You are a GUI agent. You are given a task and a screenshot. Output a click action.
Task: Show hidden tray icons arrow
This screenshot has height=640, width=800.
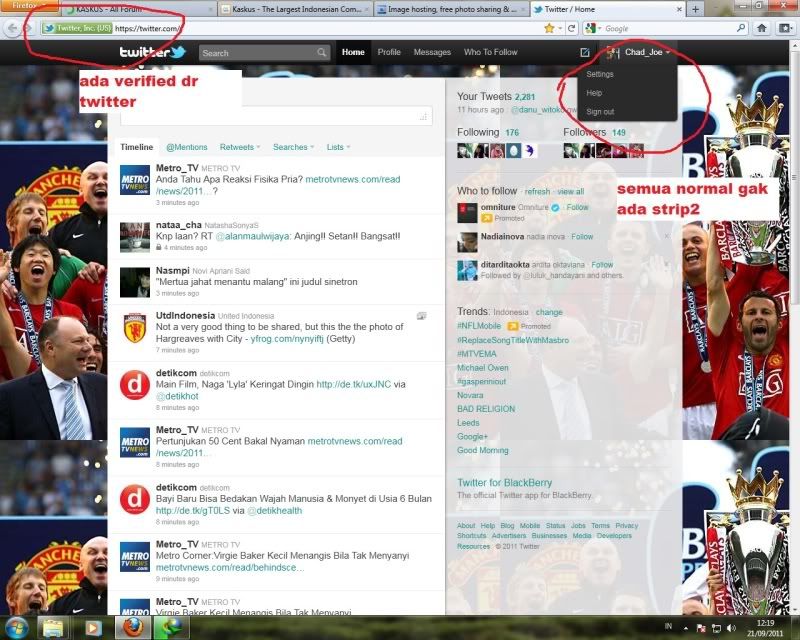click(686, 628)
